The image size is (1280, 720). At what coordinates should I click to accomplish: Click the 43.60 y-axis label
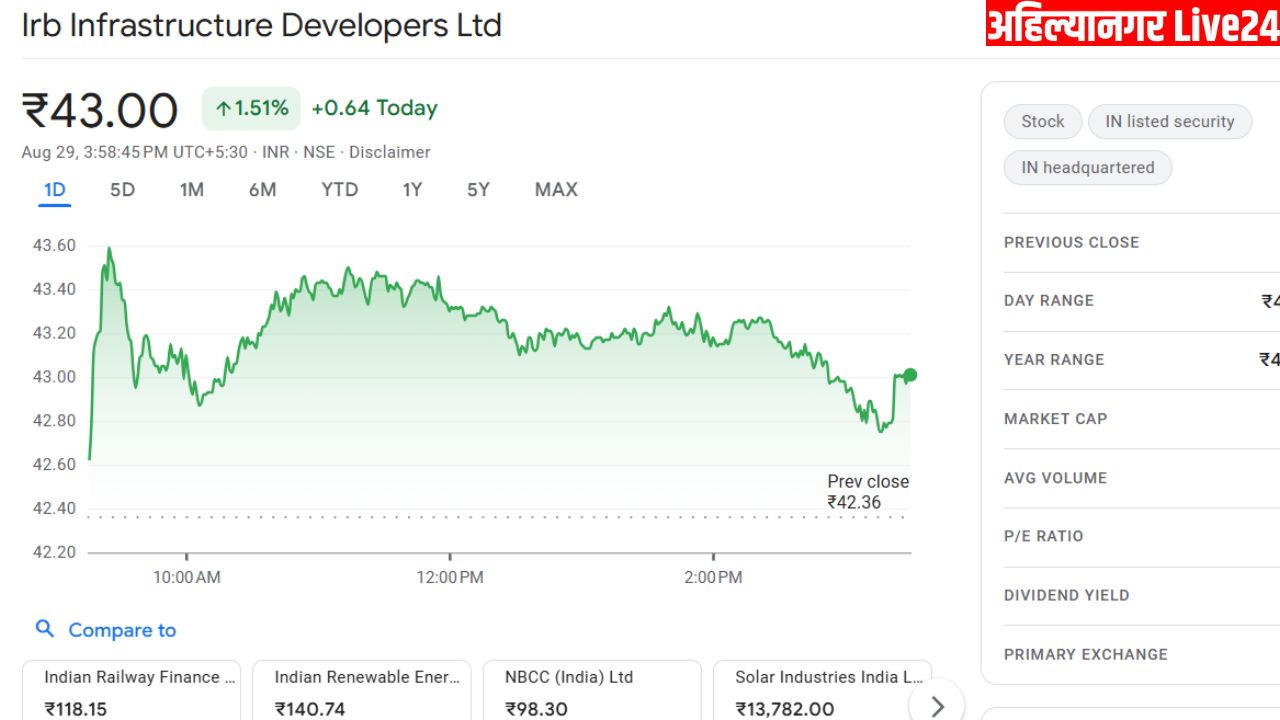tap(54, 245)
